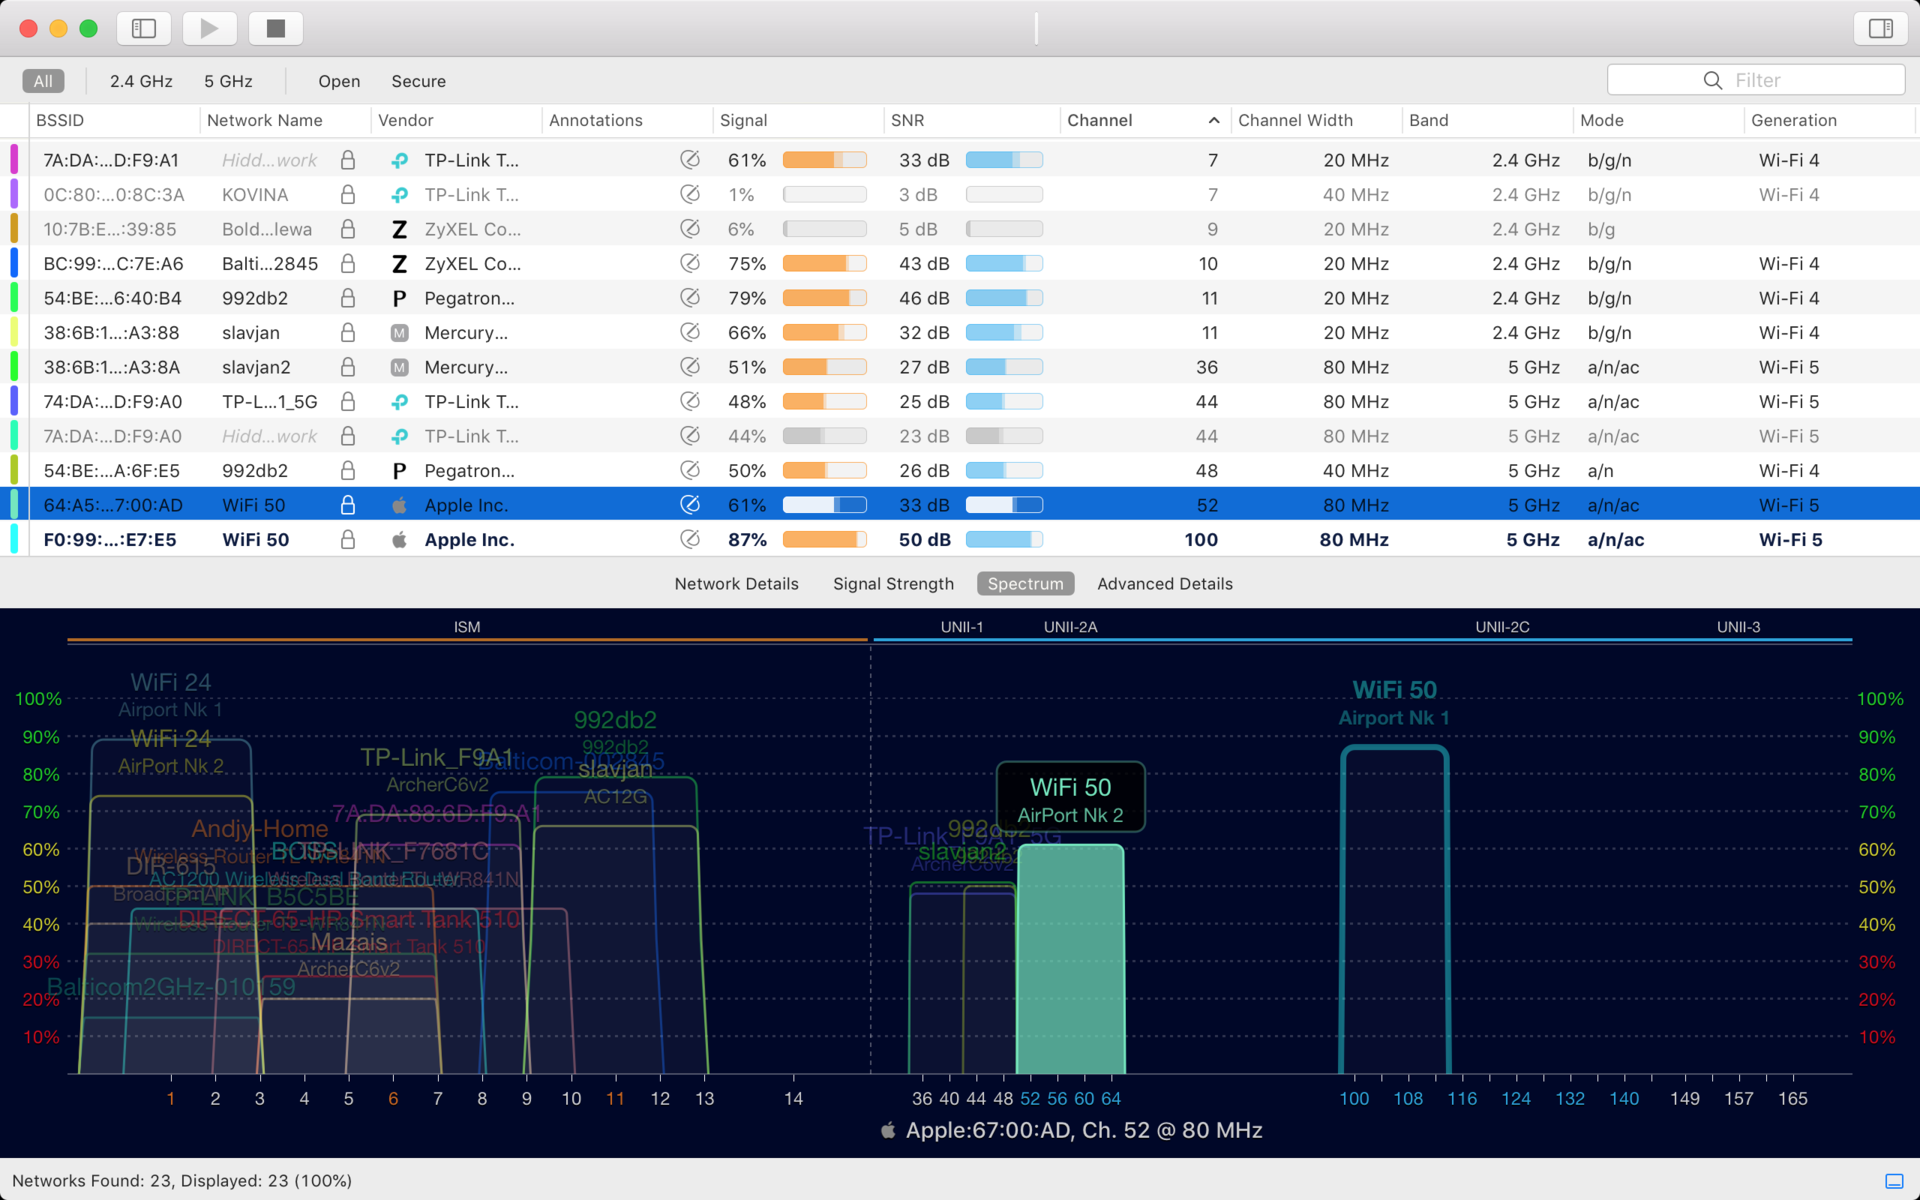Open the Advanced Details tab

(x=1165, y=584)
